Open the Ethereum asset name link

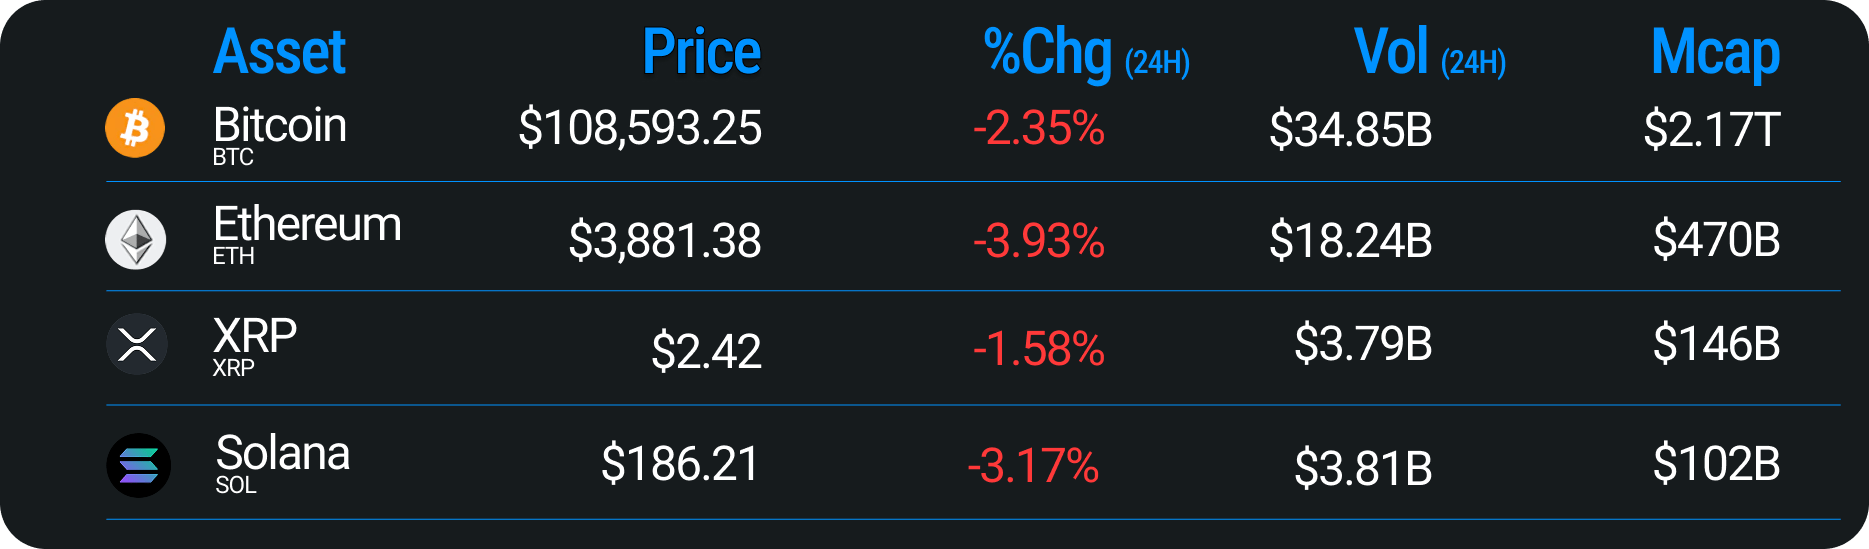[x=307, y=224]
